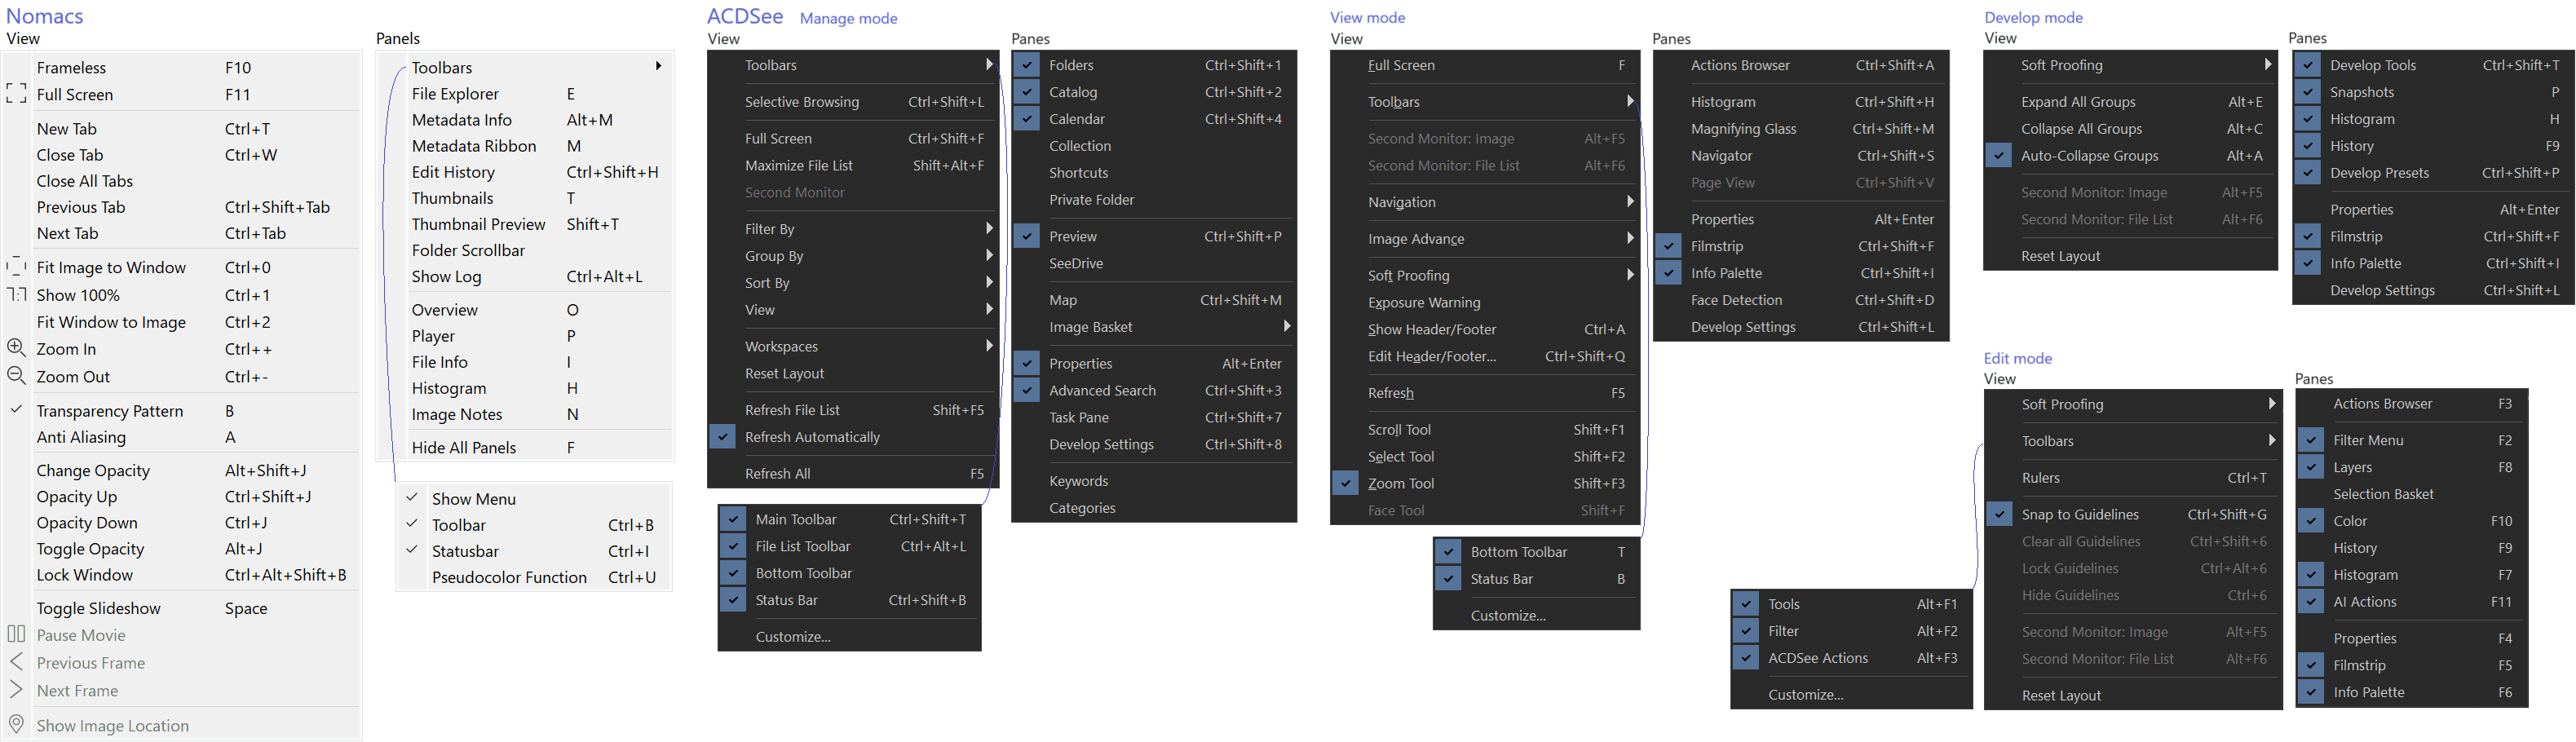Screen dimensions: 2576x742
Task: Uncheck Show Menu in Nomacs toolbars list
Action: click(x=411, y=498)
